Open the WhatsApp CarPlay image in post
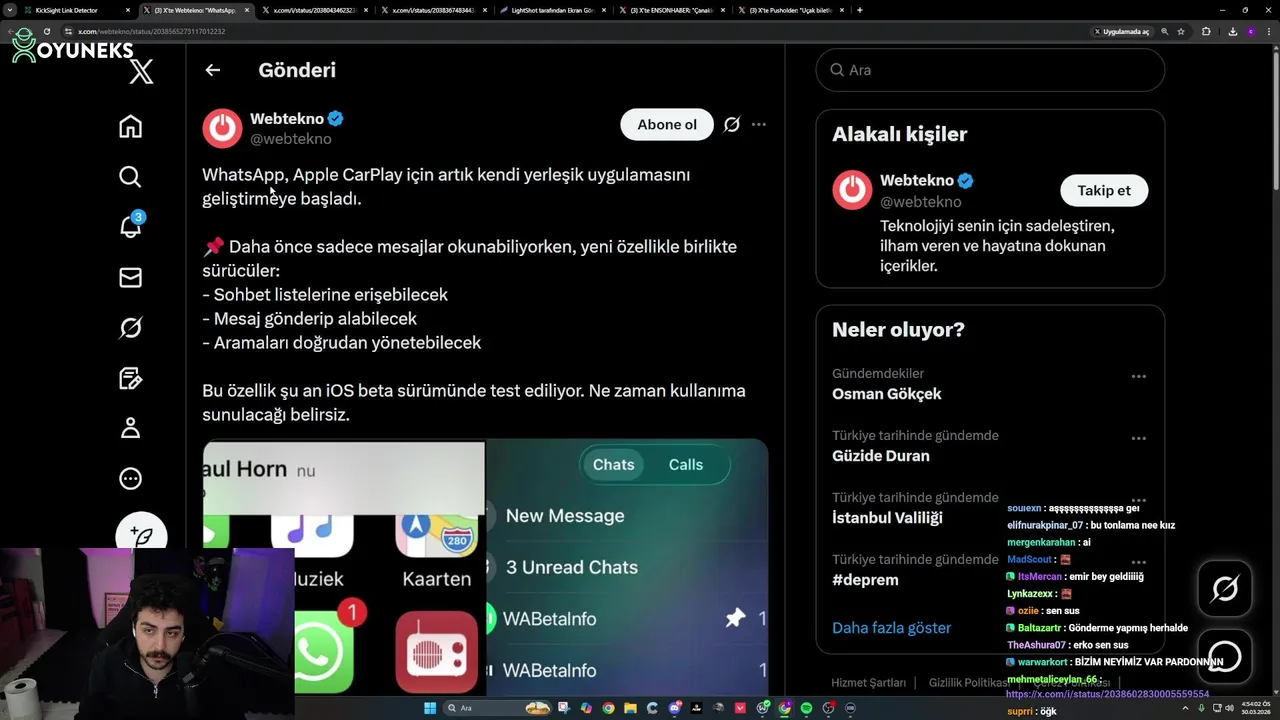1280x720 pixels. pos(485,567)
